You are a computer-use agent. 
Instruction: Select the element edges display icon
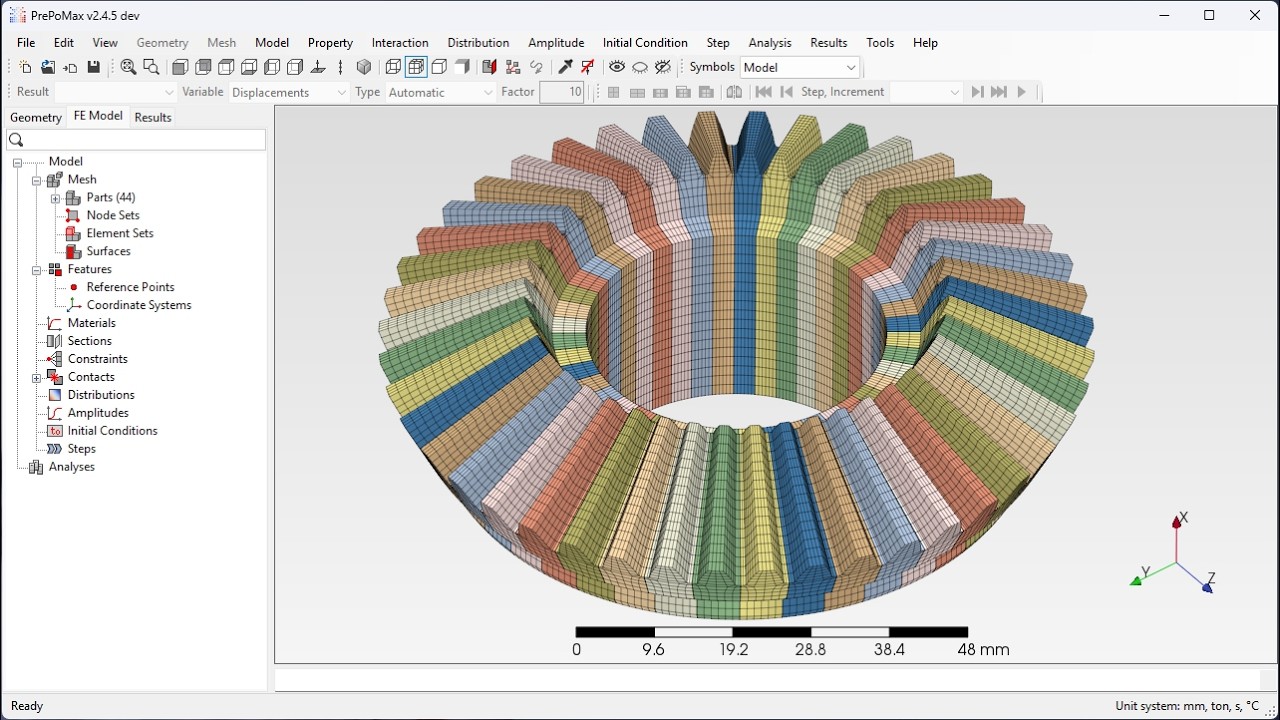[416, 67]
